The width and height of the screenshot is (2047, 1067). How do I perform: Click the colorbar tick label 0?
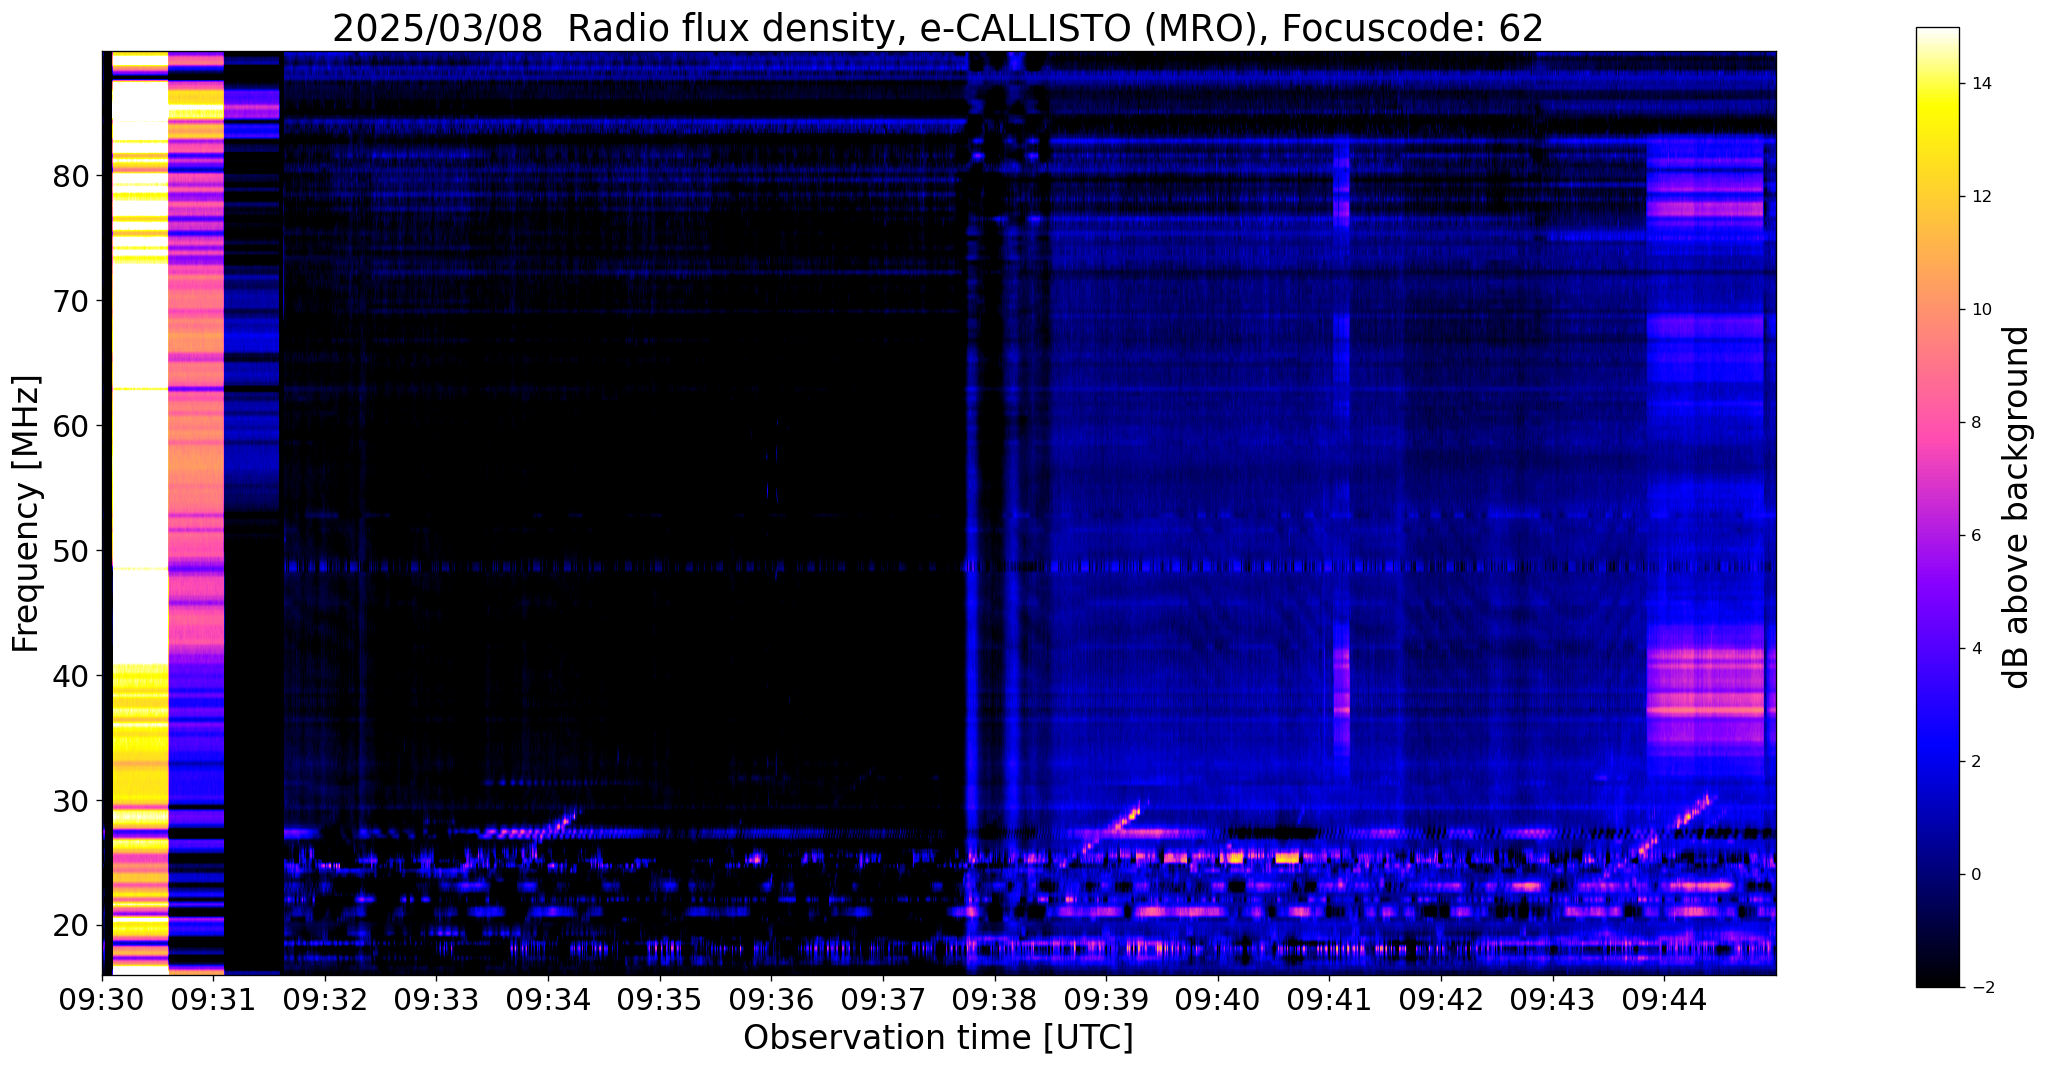point(1975,875)
